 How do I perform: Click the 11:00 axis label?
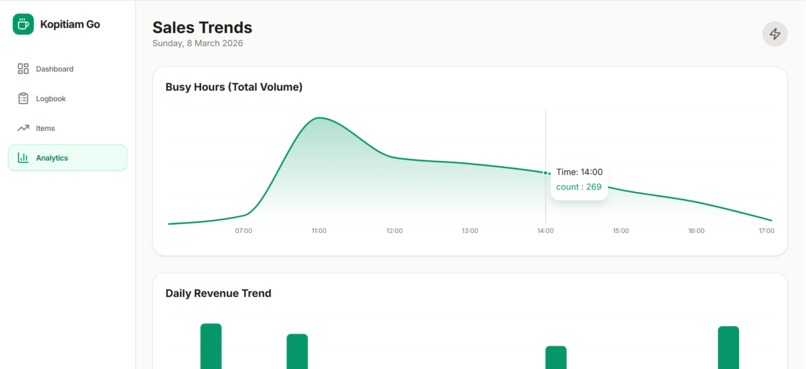coord(319,231)
